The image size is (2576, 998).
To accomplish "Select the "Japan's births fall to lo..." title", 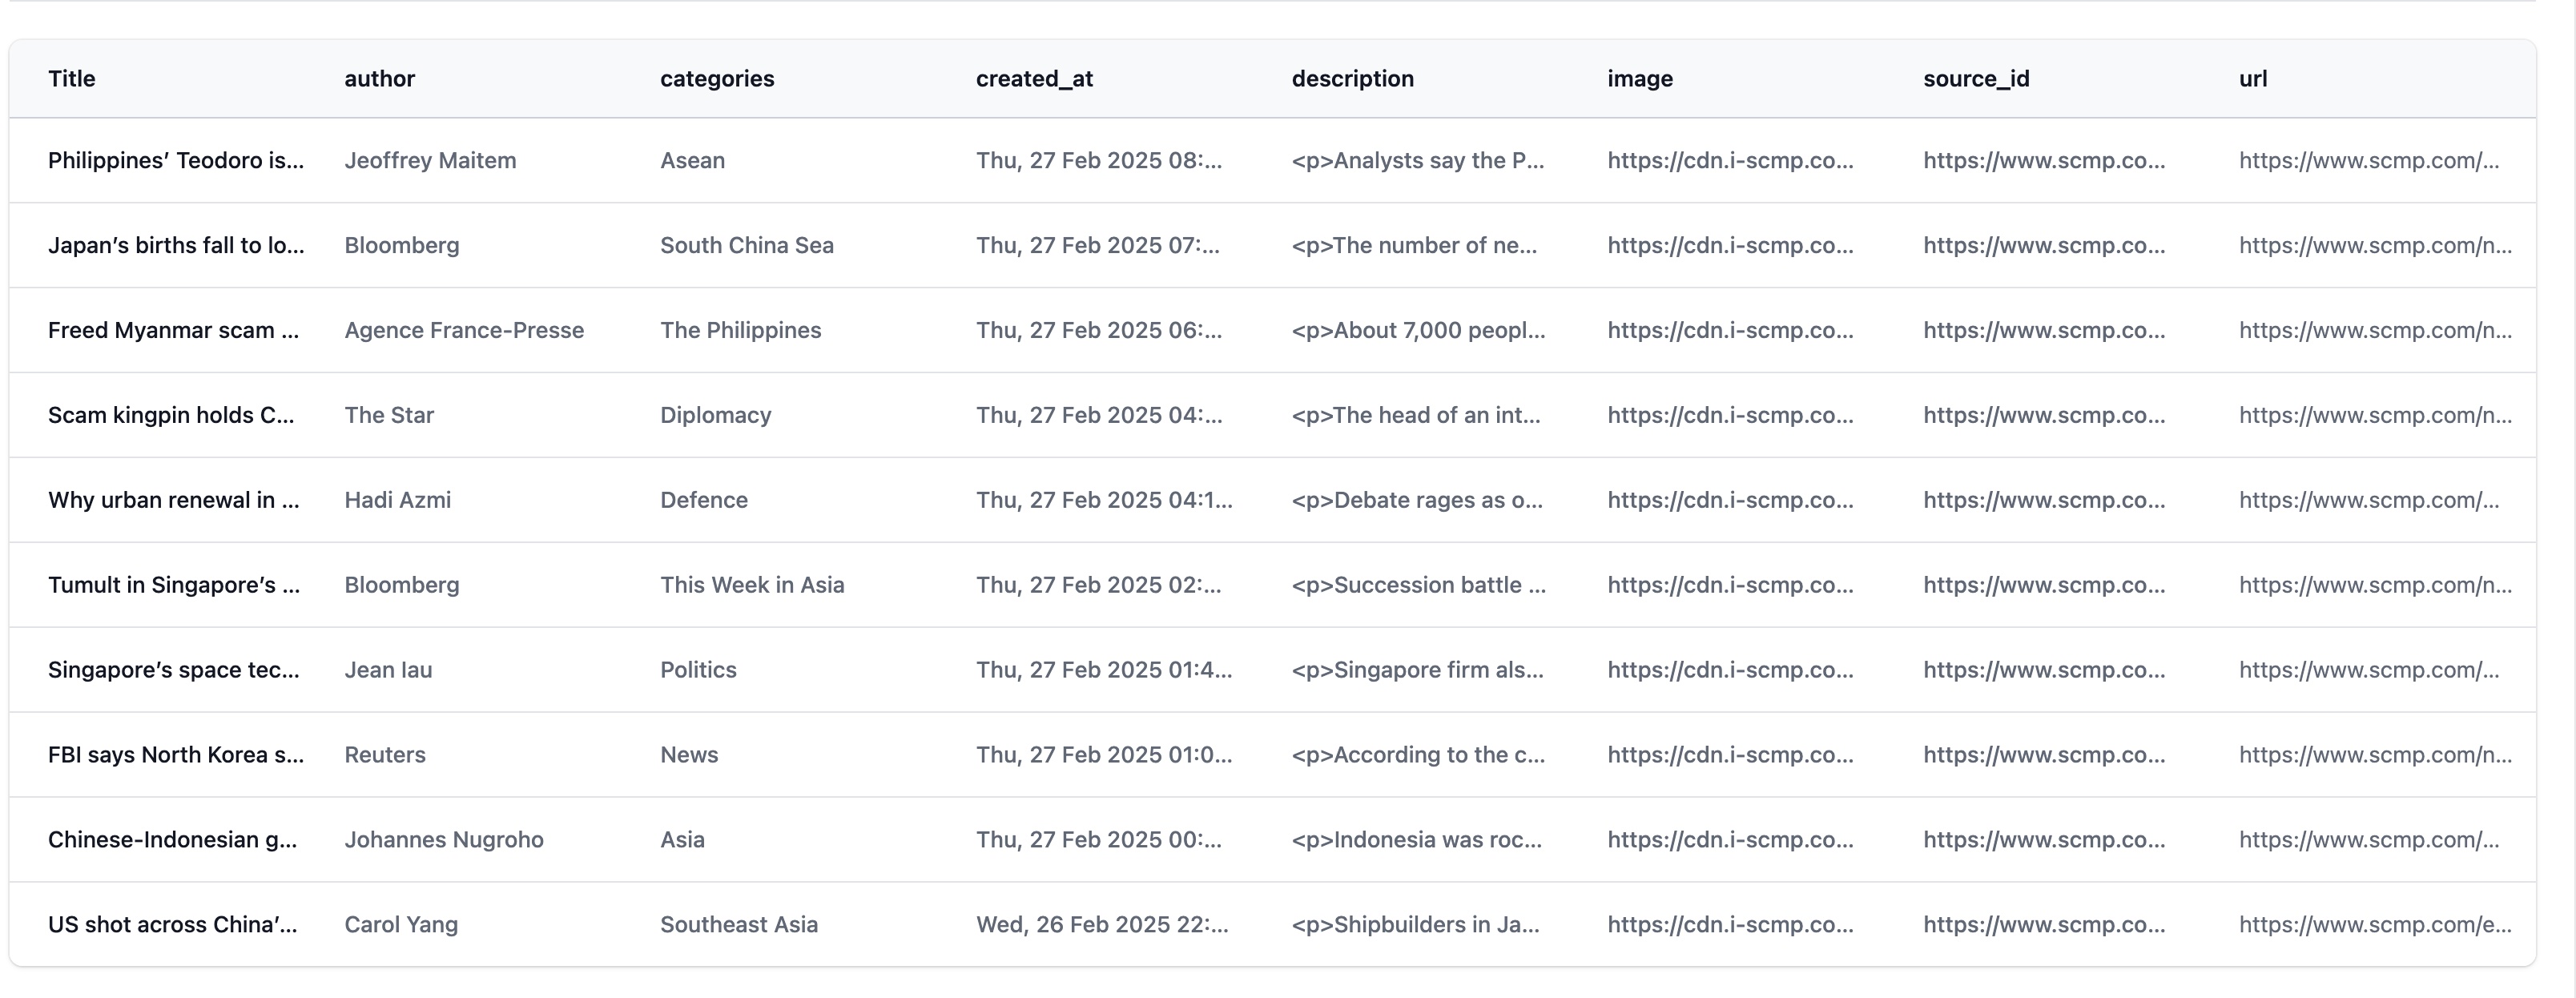I will coord(176,246).
